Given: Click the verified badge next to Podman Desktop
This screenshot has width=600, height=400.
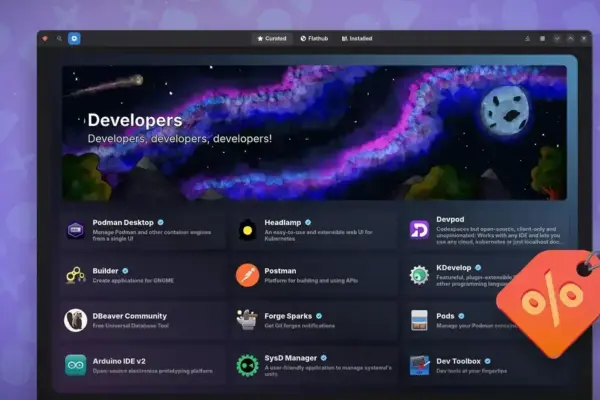Looking at the screenshot, I should coord(161,222).
